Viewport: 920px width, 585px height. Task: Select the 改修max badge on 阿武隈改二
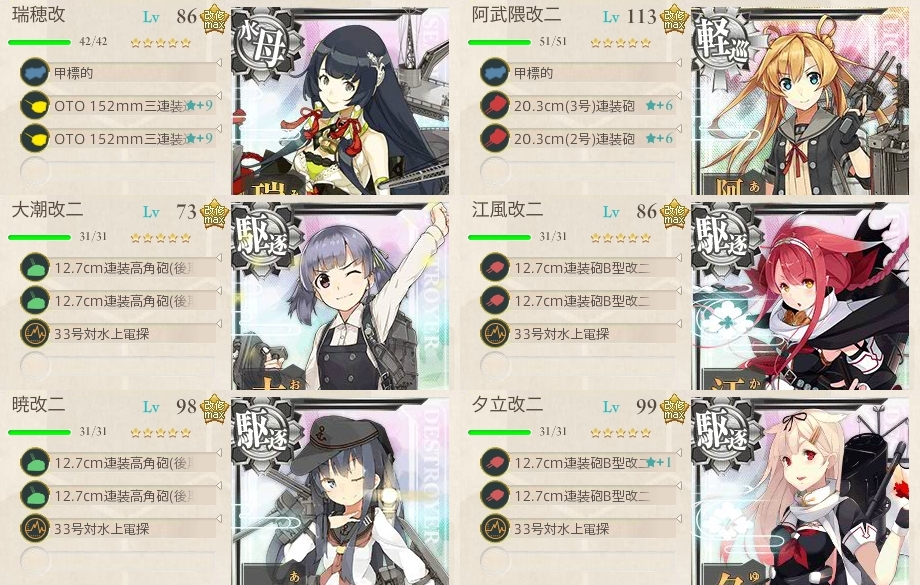coord(674,19)
